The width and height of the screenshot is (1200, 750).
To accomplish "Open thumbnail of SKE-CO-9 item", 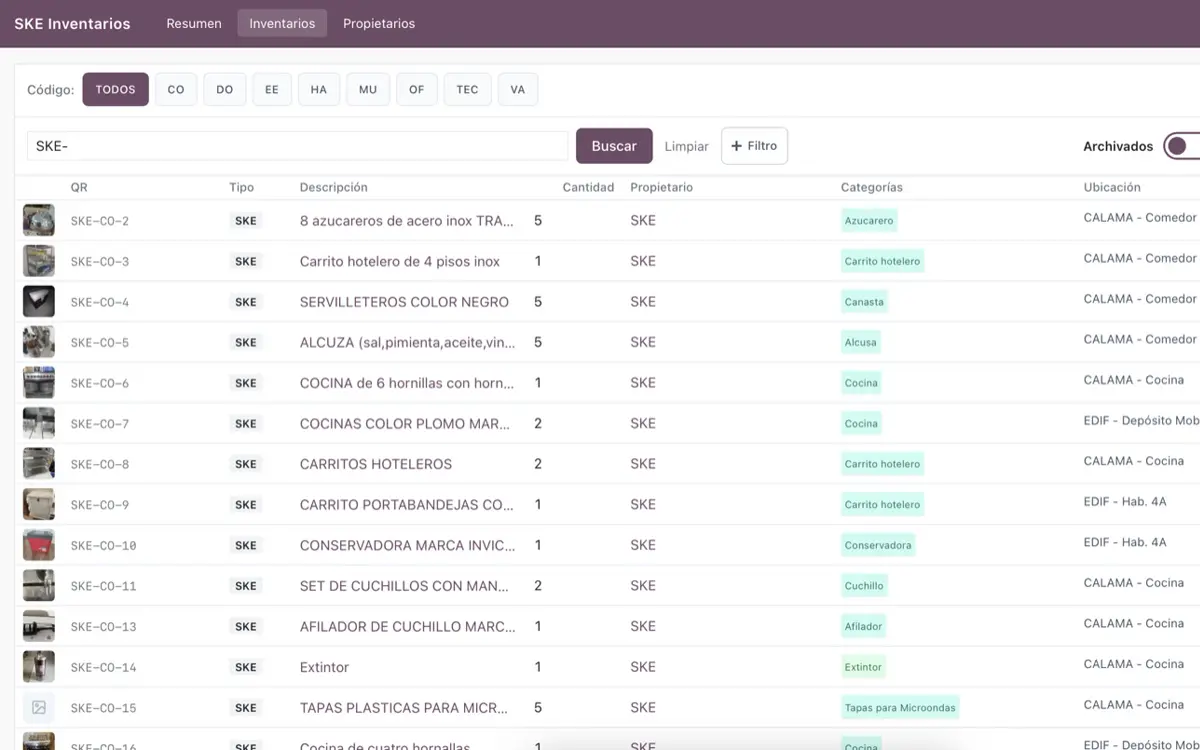I will (x=39, y=504).
